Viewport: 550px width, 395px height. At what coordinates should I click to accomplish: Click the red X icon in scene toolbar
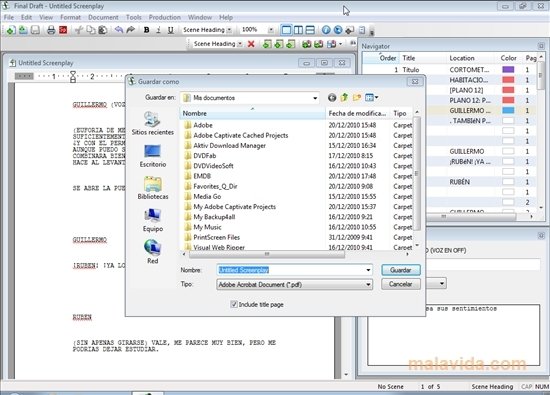pos(251,44)
